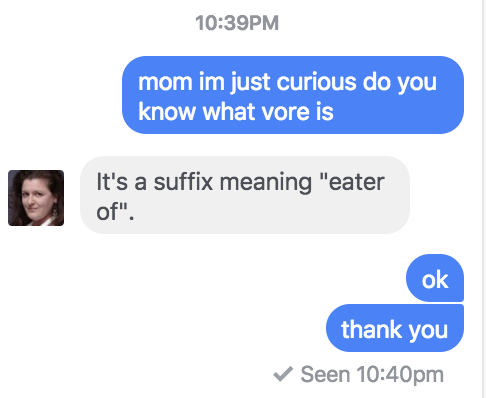
Task: Click the "10:40pm" time in the seen receipt
Action: click(x=400, y=375)
